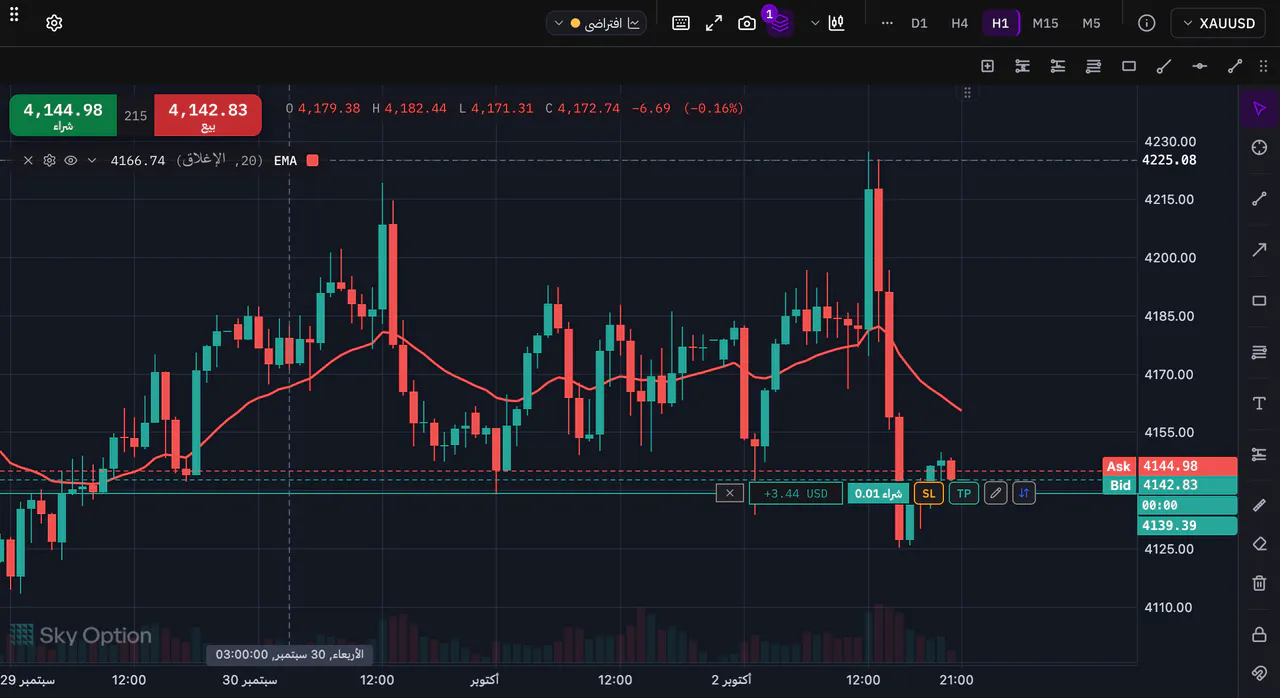Toggle the SL stop loss on order
This screenshot has width=1280, height=698.
(x=929, y=493)
